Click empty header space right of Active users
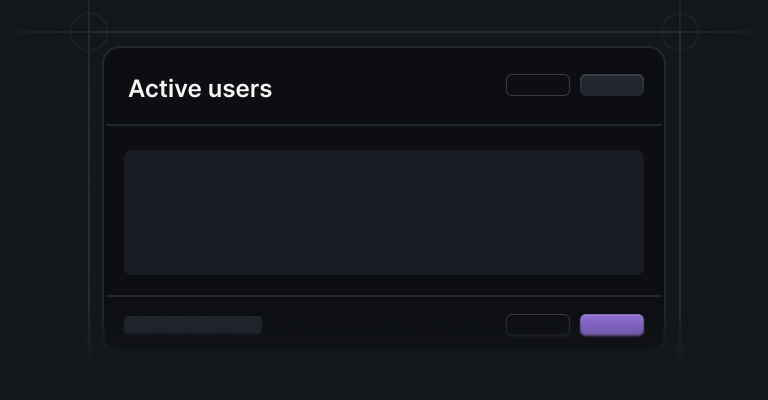The width and height of the screenshot is (768, 400). pyautogui.click(x=387, y=86)
